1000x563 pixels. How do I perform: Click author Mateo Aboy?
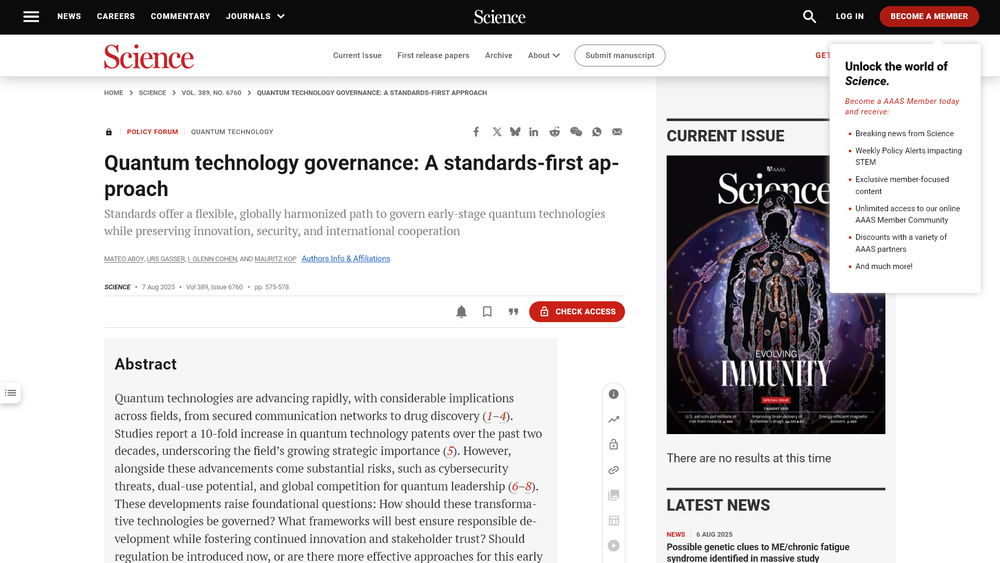coord(124,259)
